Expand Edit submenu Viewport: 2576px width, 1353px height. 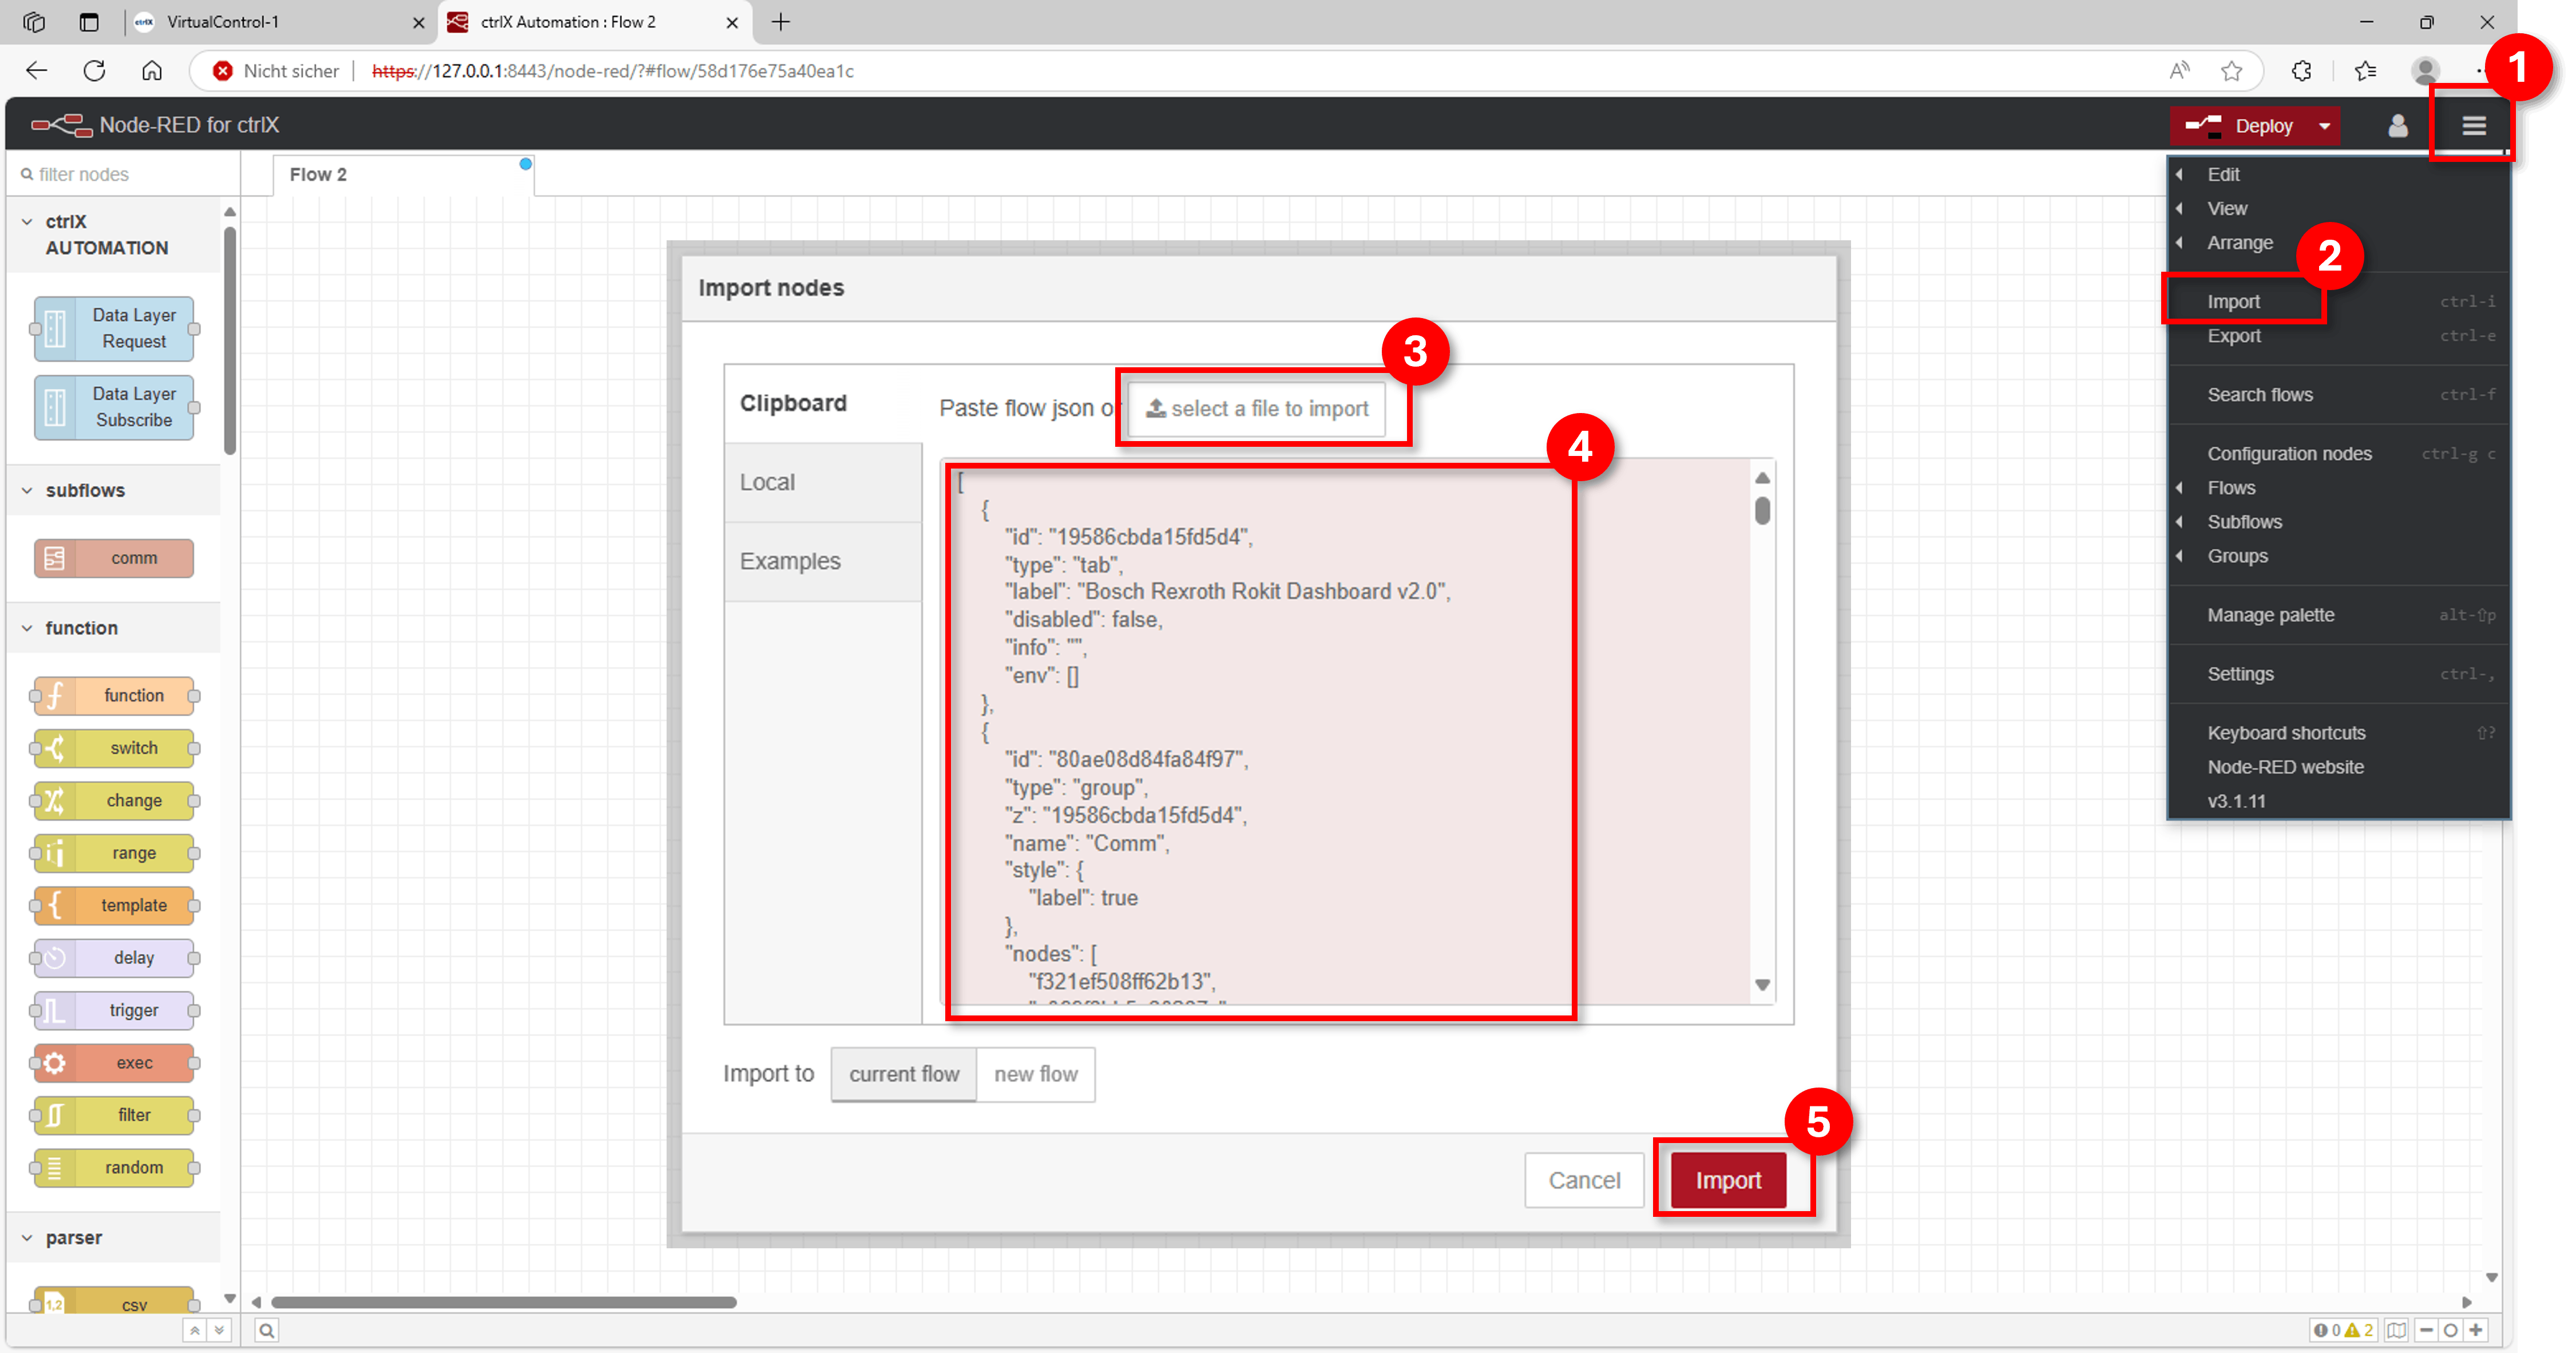[x=2338, y=174]
